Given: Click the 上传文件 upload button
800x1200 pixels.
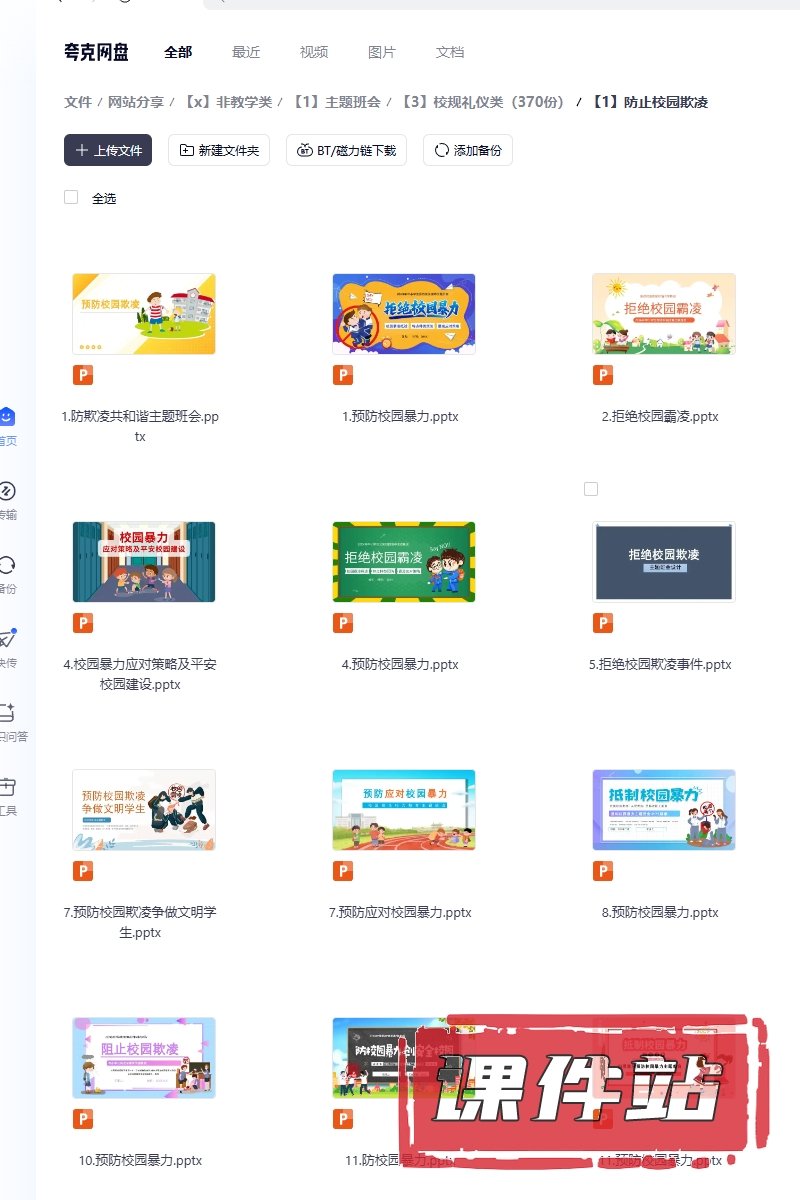Looking at the screenshot, I should click(x=108, y=150).
